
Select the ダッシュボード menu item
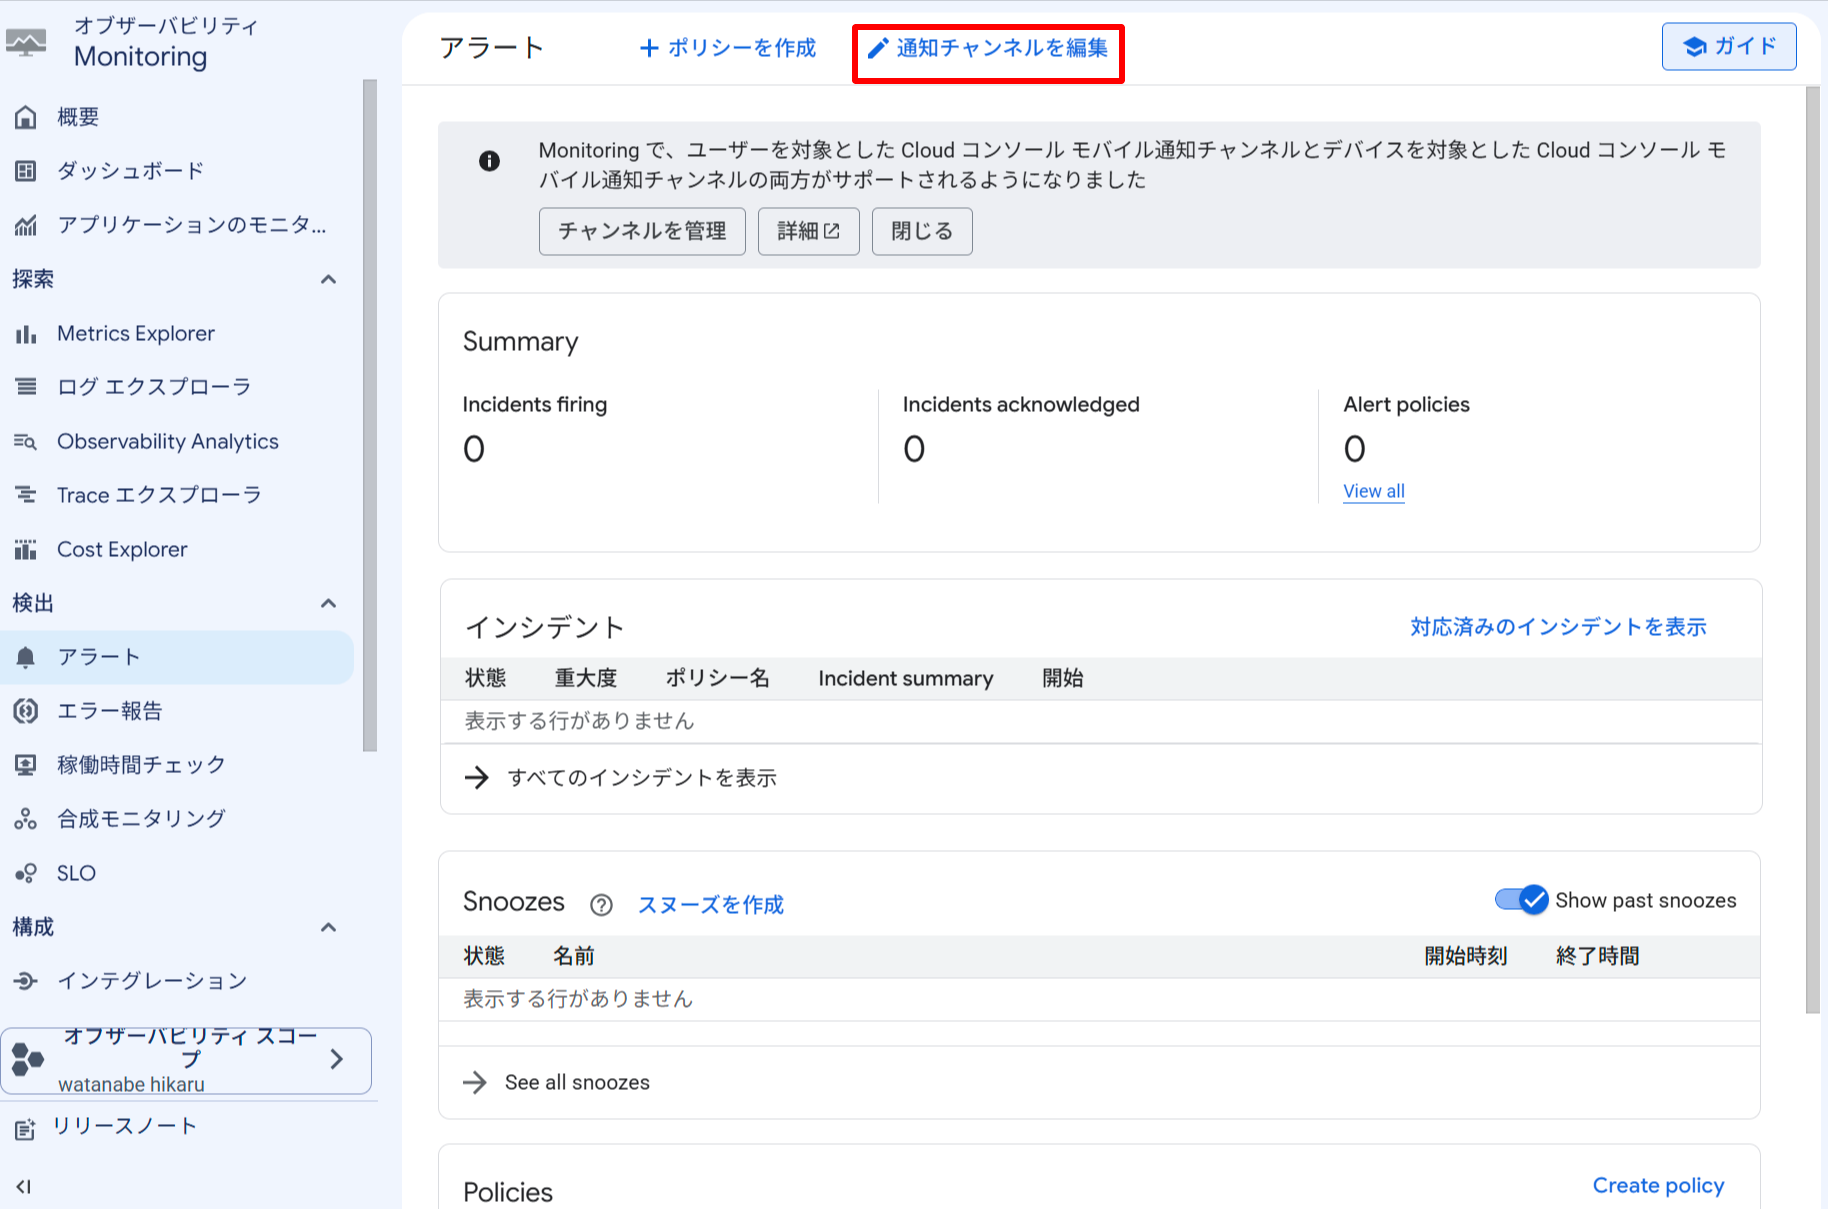click(x=177, y=171)
